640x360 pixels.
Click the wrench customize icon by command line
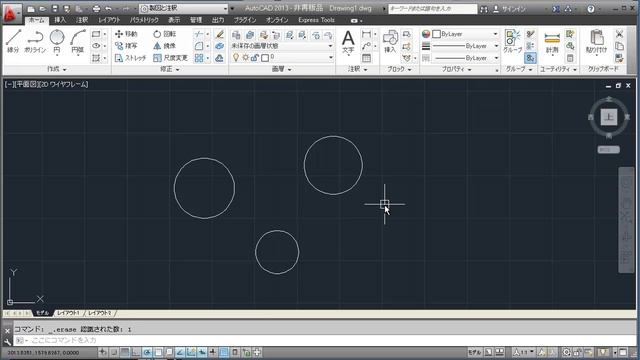(7, 342)
